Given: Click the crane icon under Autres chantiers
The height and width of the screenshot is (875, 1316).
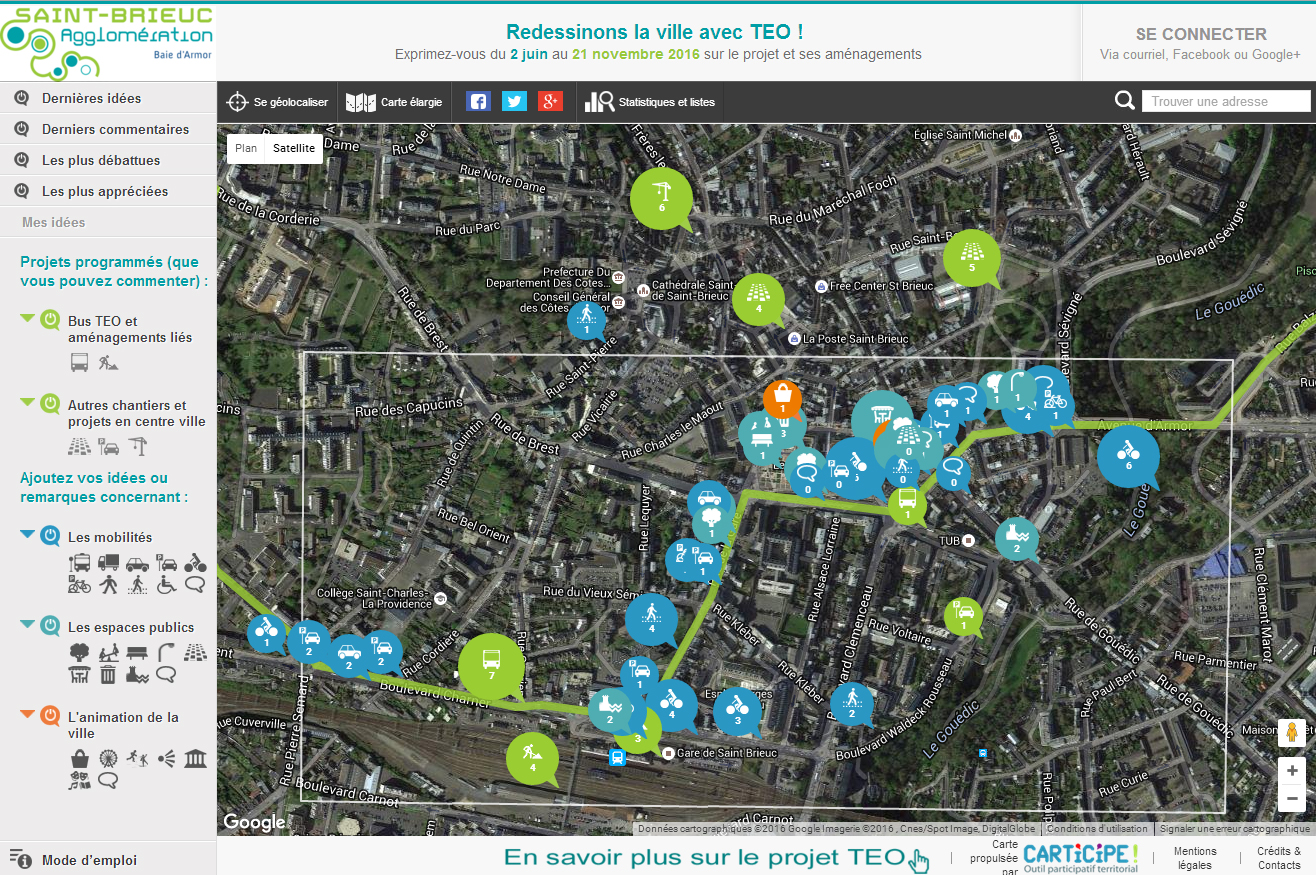Looking at the screenshot, I should coord(138,446).
